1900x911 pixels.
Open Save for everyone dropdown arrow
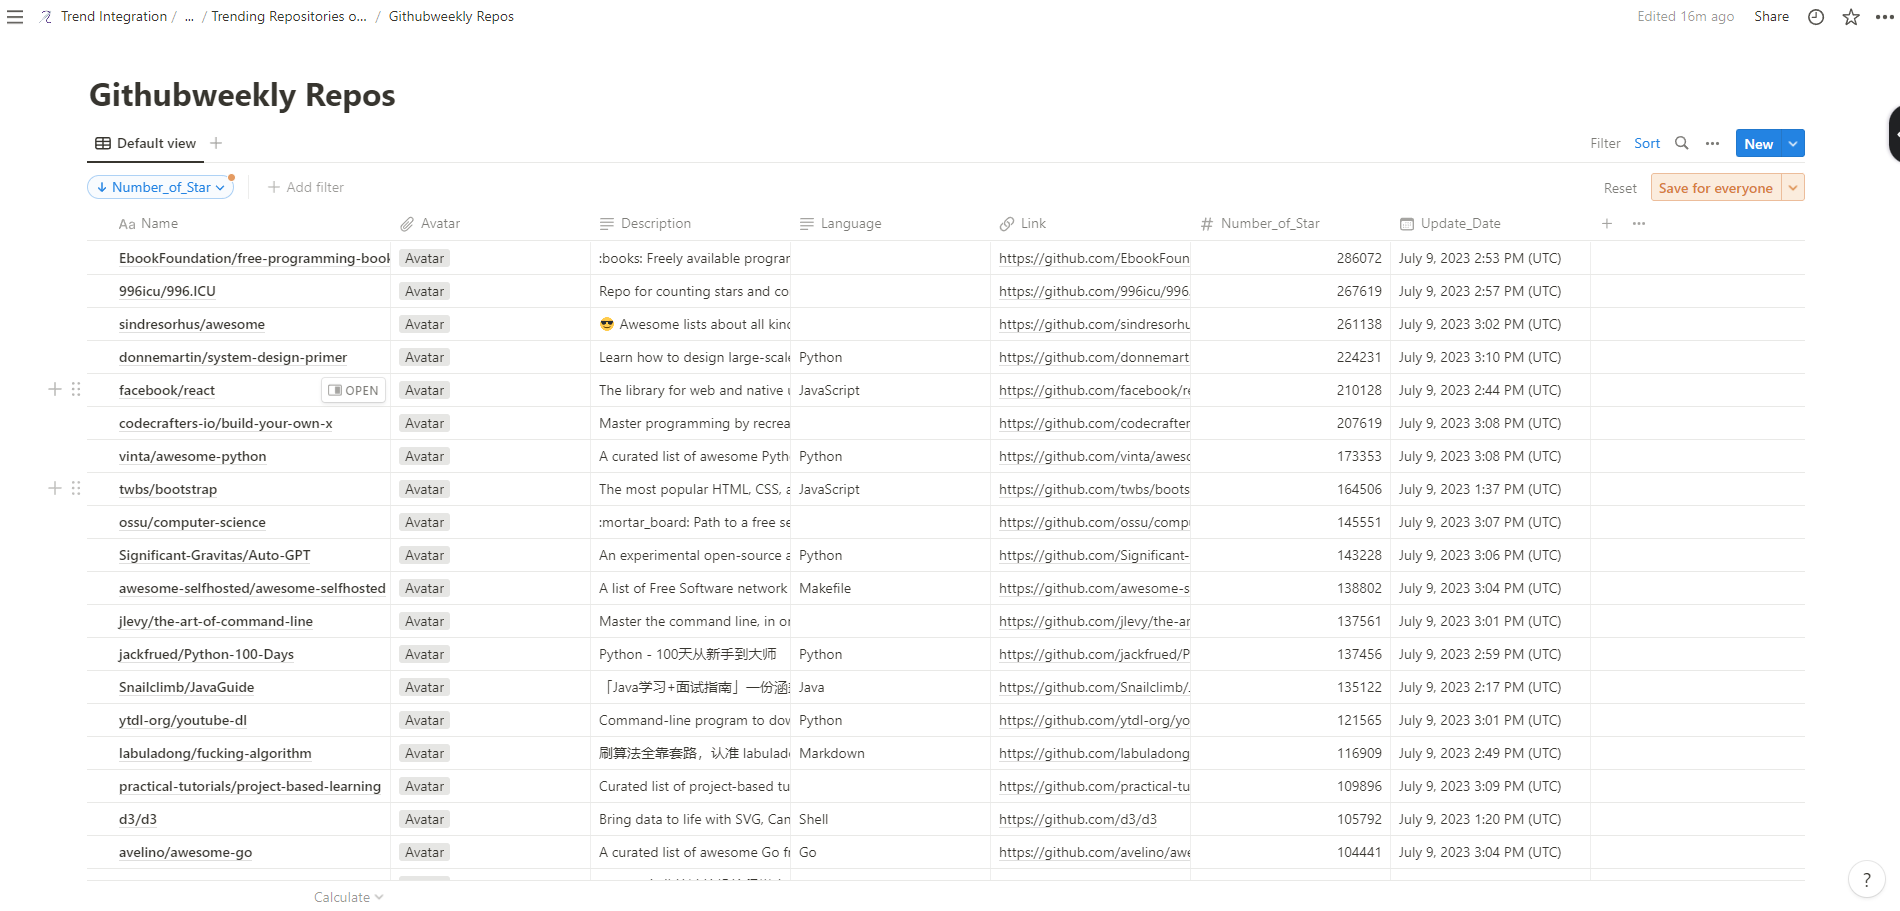click(x=1793, y=188)
